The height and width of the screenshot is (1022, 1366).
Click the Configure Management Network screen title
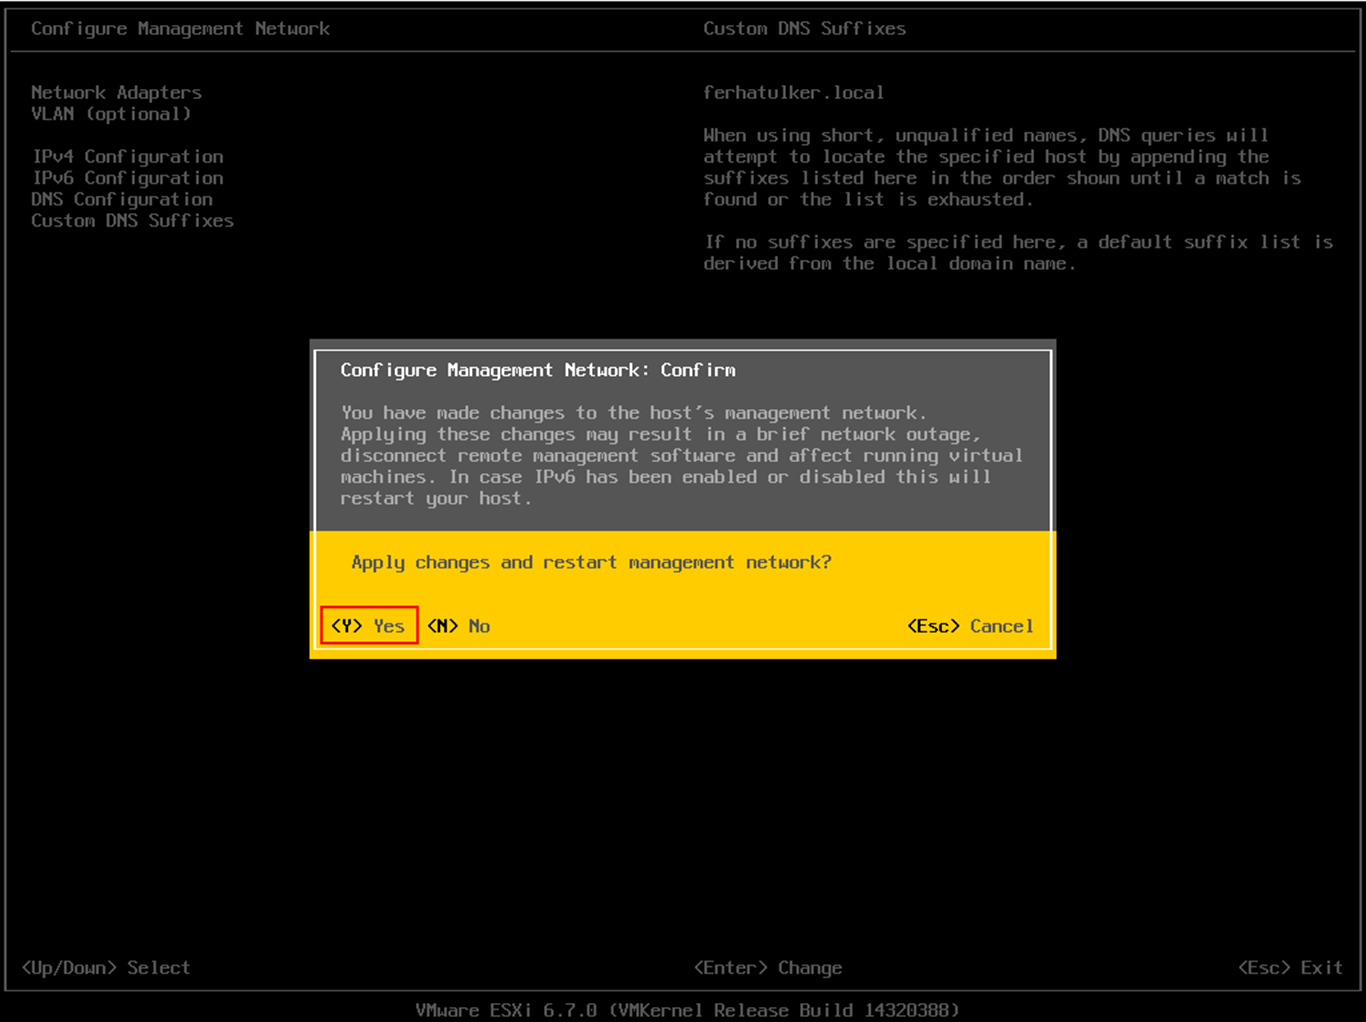click(x=180, y=29)
